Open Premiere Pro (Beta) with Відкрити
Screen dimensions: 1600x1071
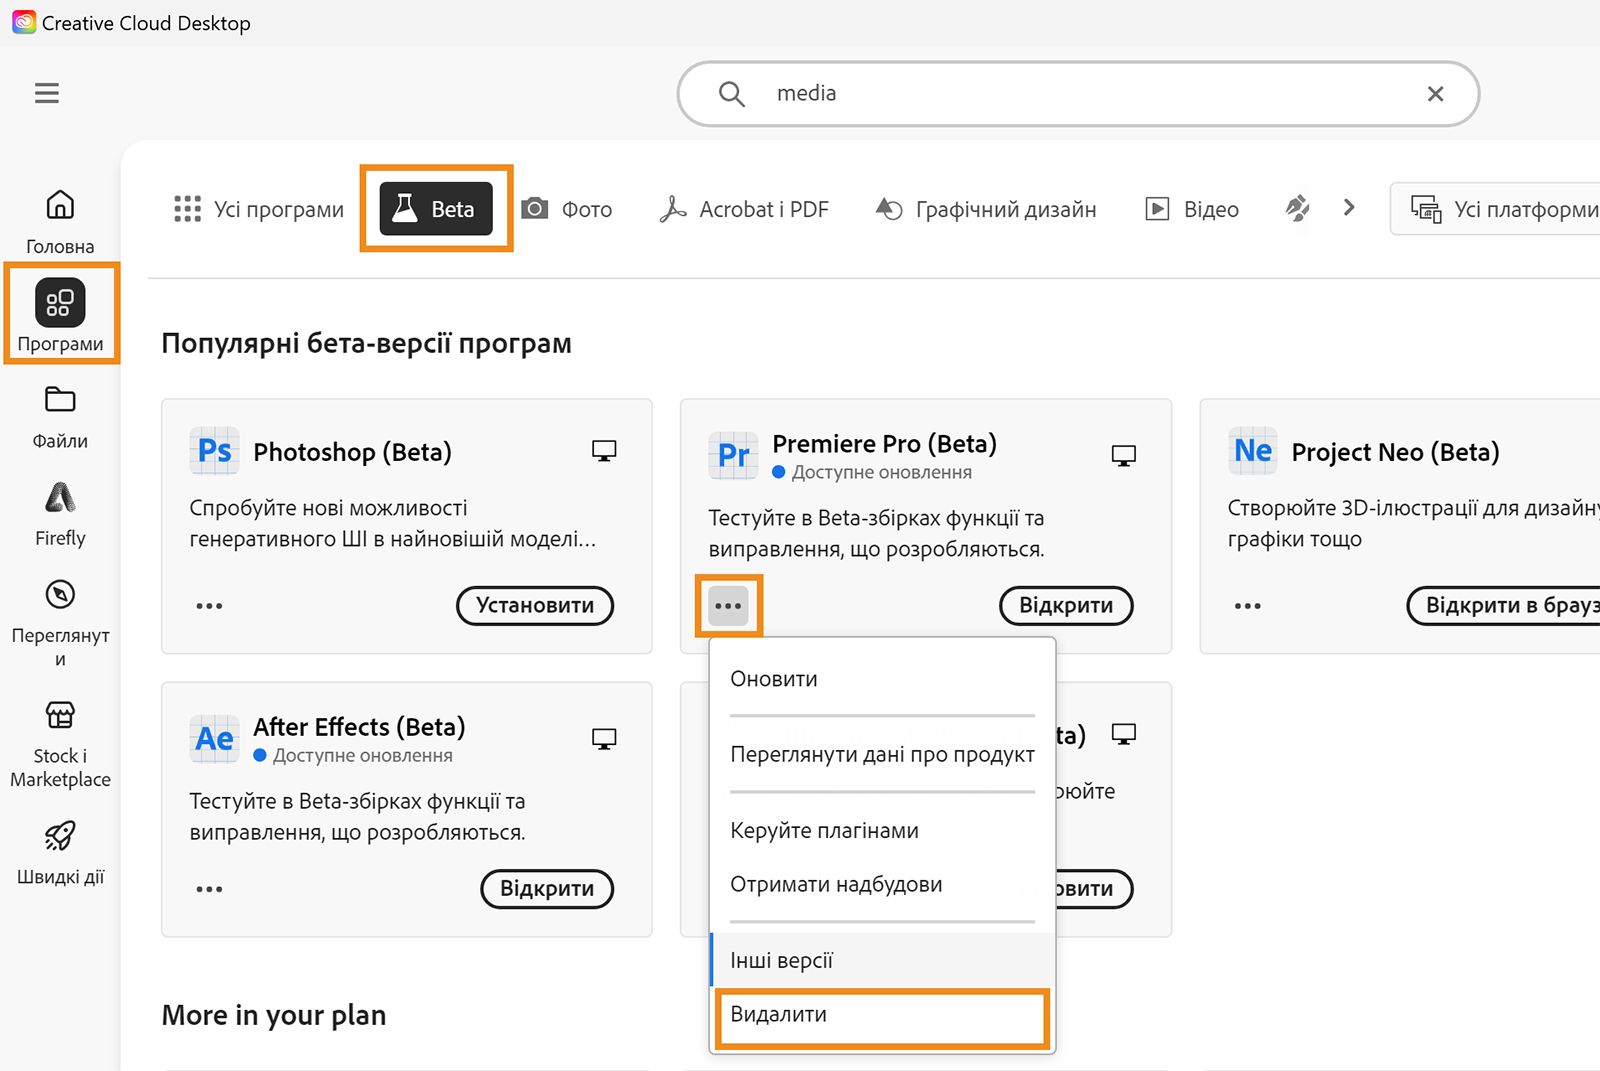click(x=1066, y=606)
